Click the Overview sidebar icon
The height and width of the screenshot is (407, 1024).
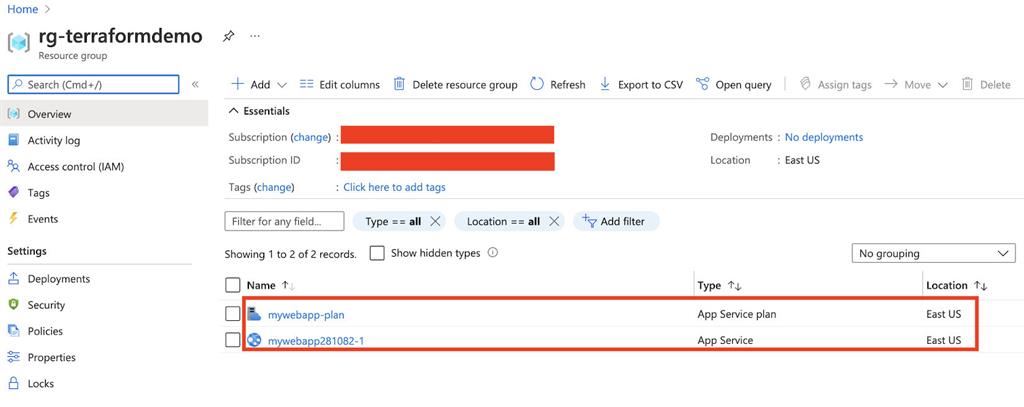tap(13, 114)
